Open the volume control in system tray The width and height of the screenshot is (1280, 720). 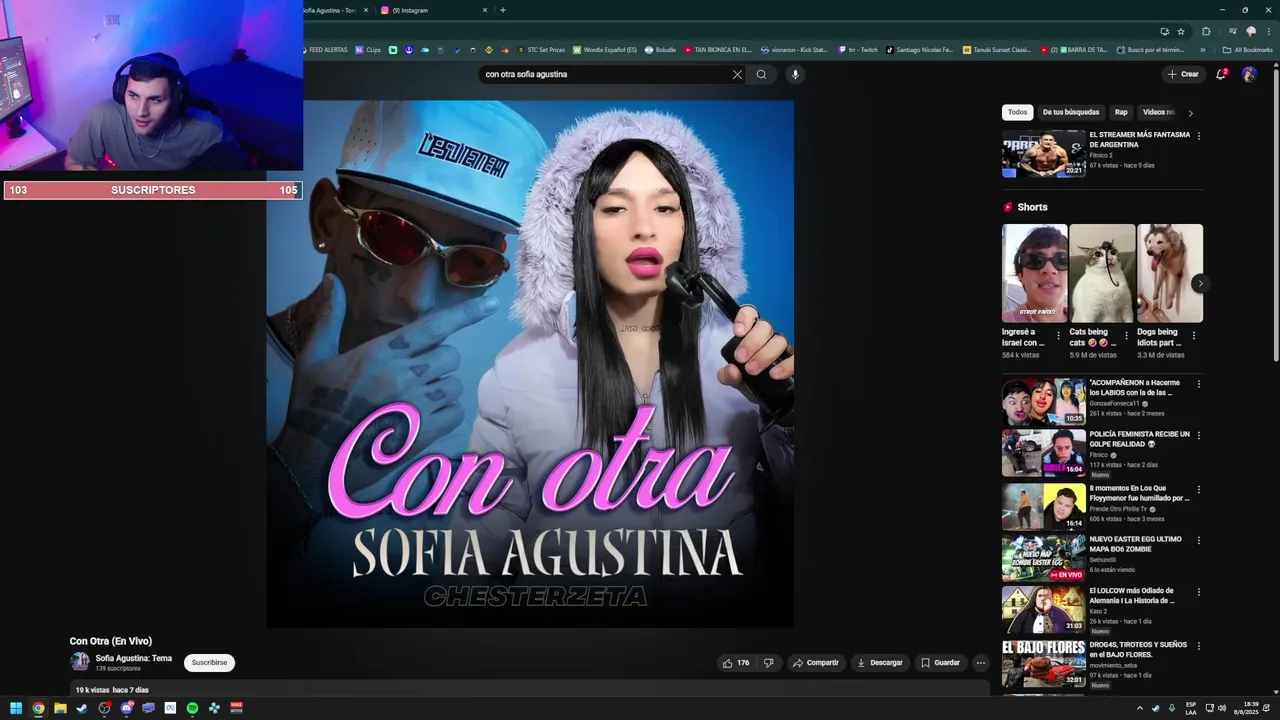click(1222, 708)
